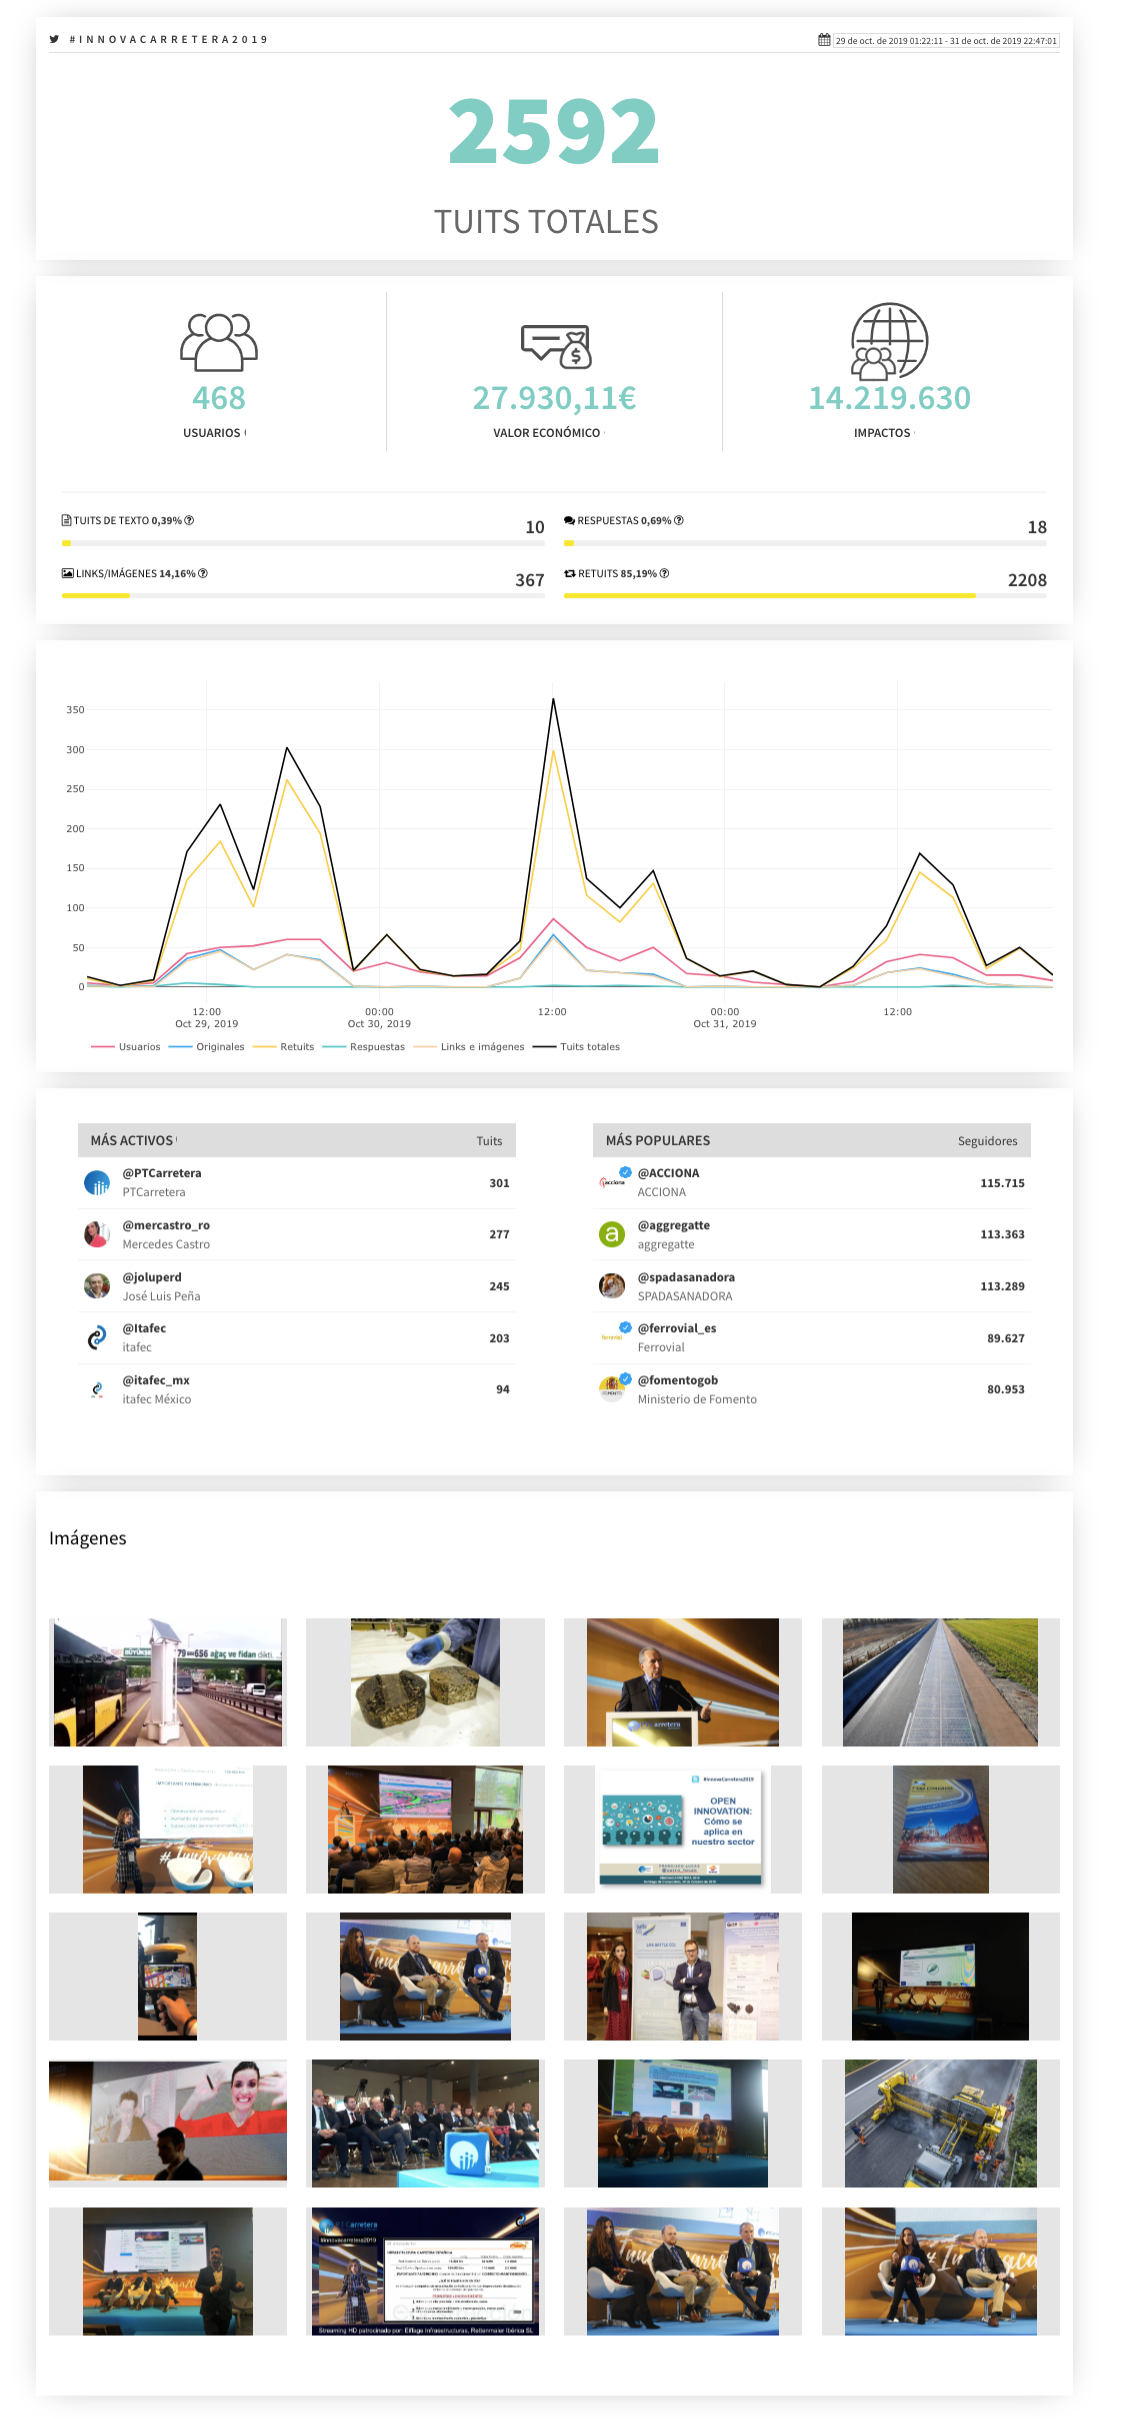Click the 14.219.630 impacts figure

(889, 398)
